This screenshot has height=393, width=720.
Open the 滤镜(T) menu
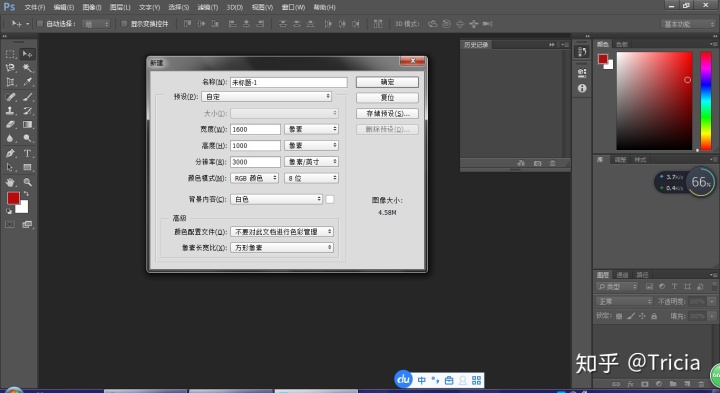[x=208, y=7]
